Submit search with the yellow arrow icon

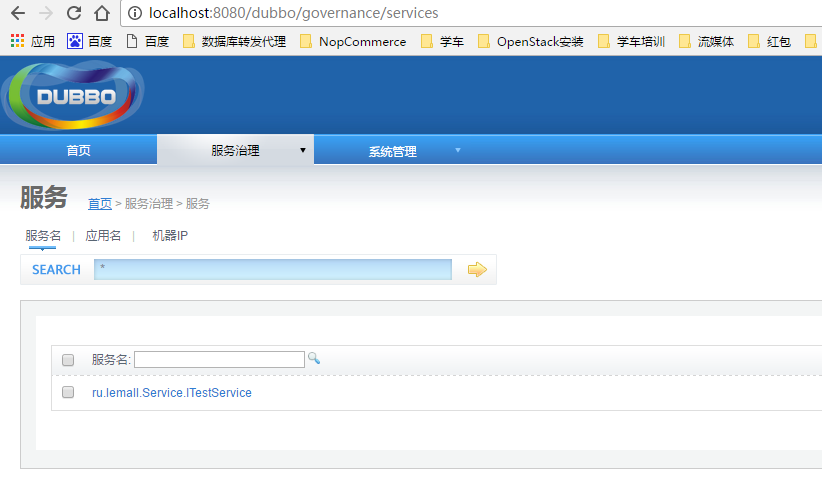477,270
